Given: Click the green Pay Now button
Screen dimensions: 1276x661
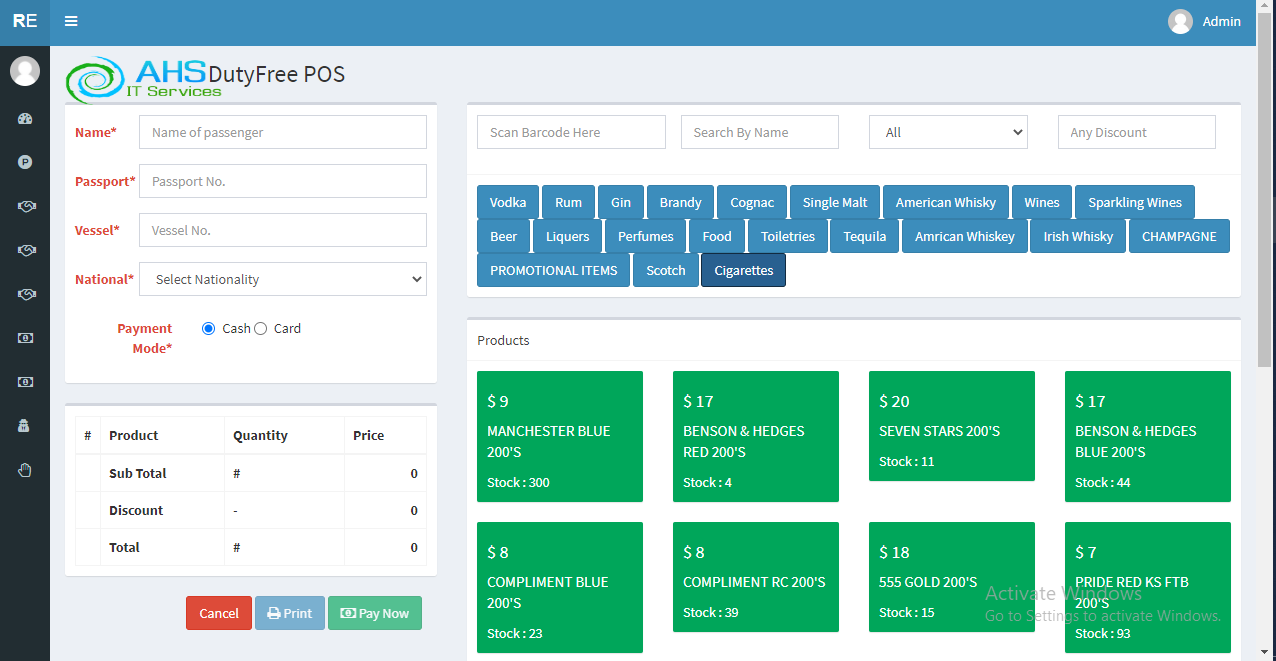Looking at the screenshot, I should 375,613.
